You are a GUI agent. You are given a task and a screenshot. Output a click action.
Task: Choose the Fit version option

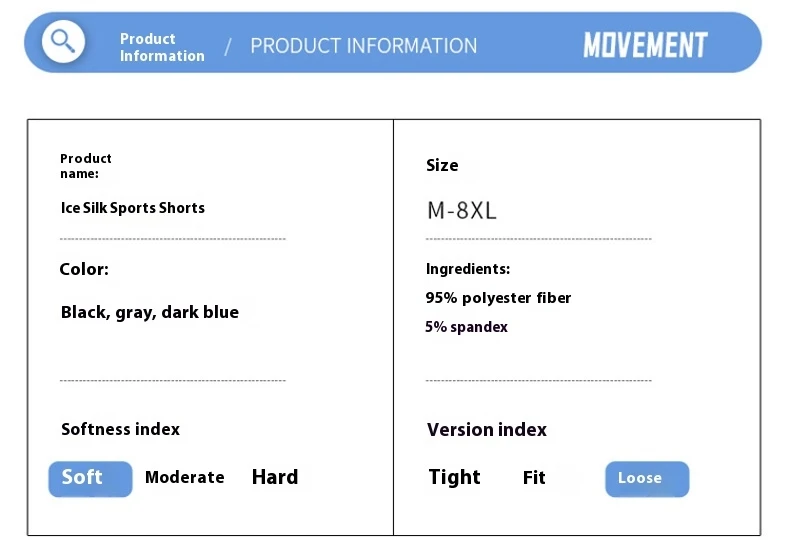(534, 478)
